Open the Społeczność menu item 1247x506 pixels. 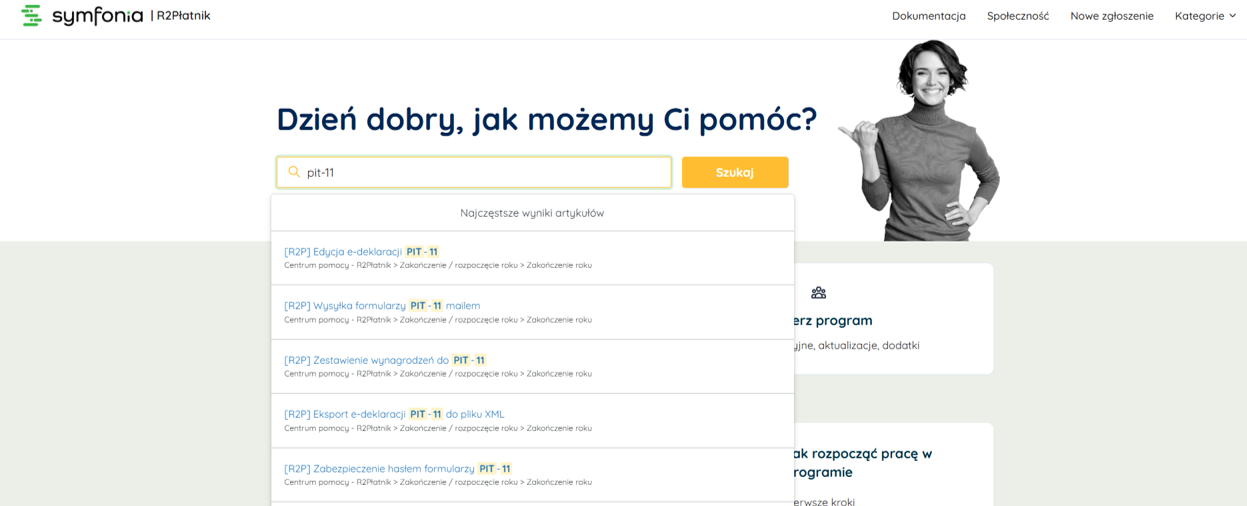coord(1018,16)
